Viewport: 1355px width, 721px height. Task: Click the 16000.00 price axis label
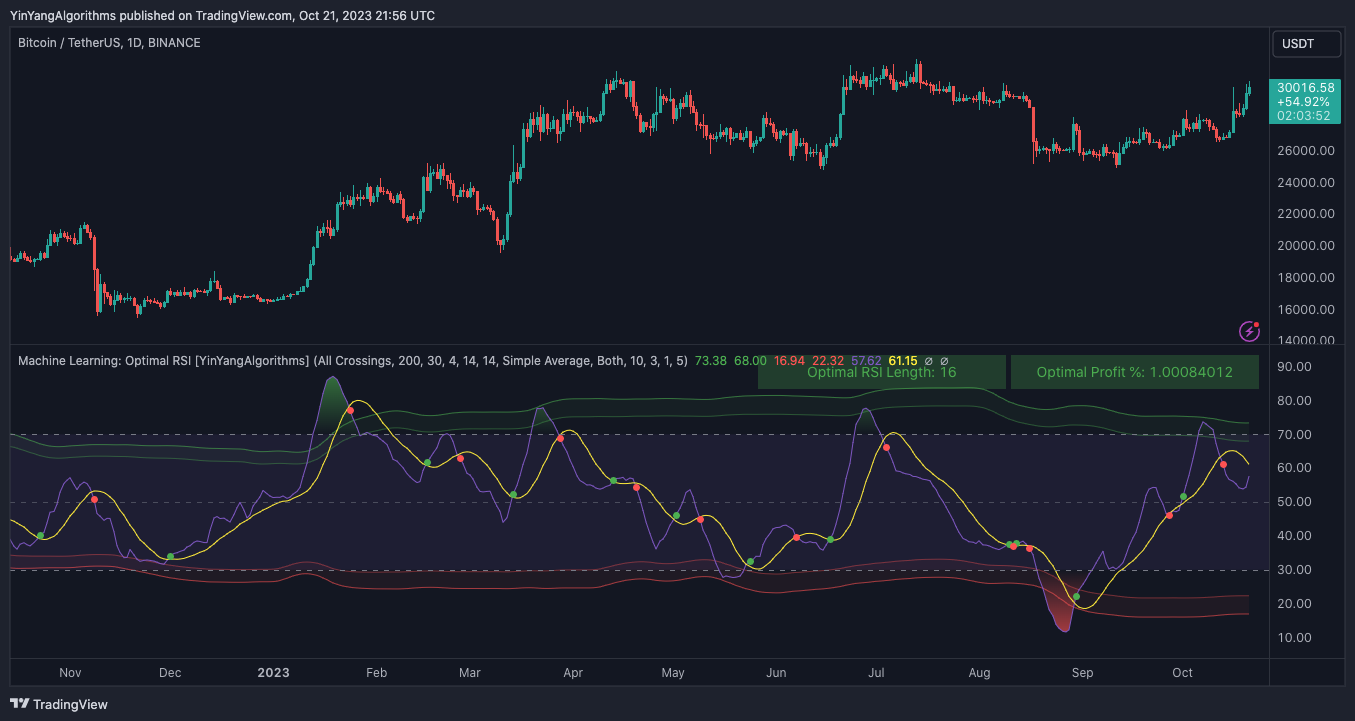[1308, 310]
